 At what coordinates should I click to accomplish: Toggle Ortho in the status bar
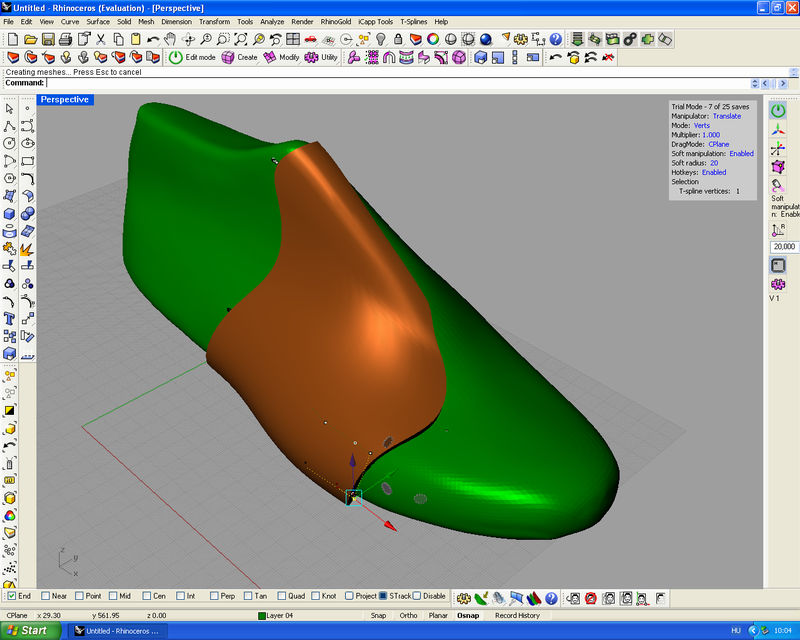[408, 615]
